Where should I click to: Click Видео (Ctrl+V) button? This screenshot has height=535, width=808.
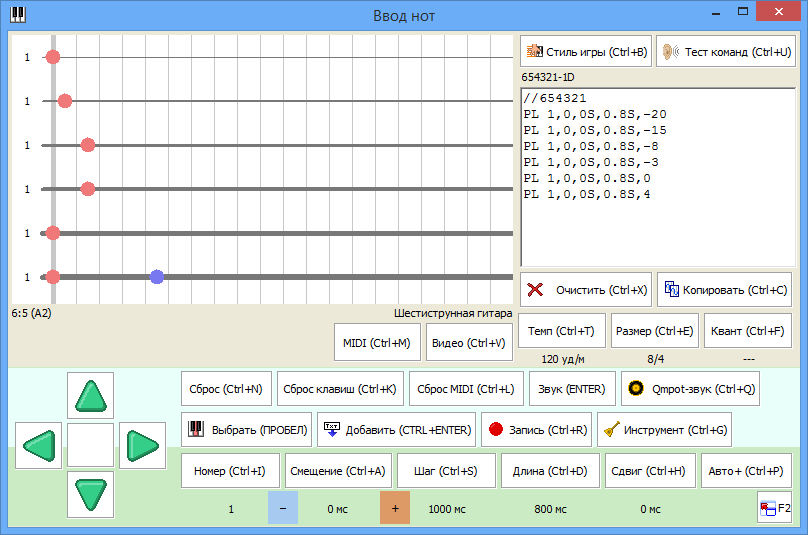pos(469,342)
